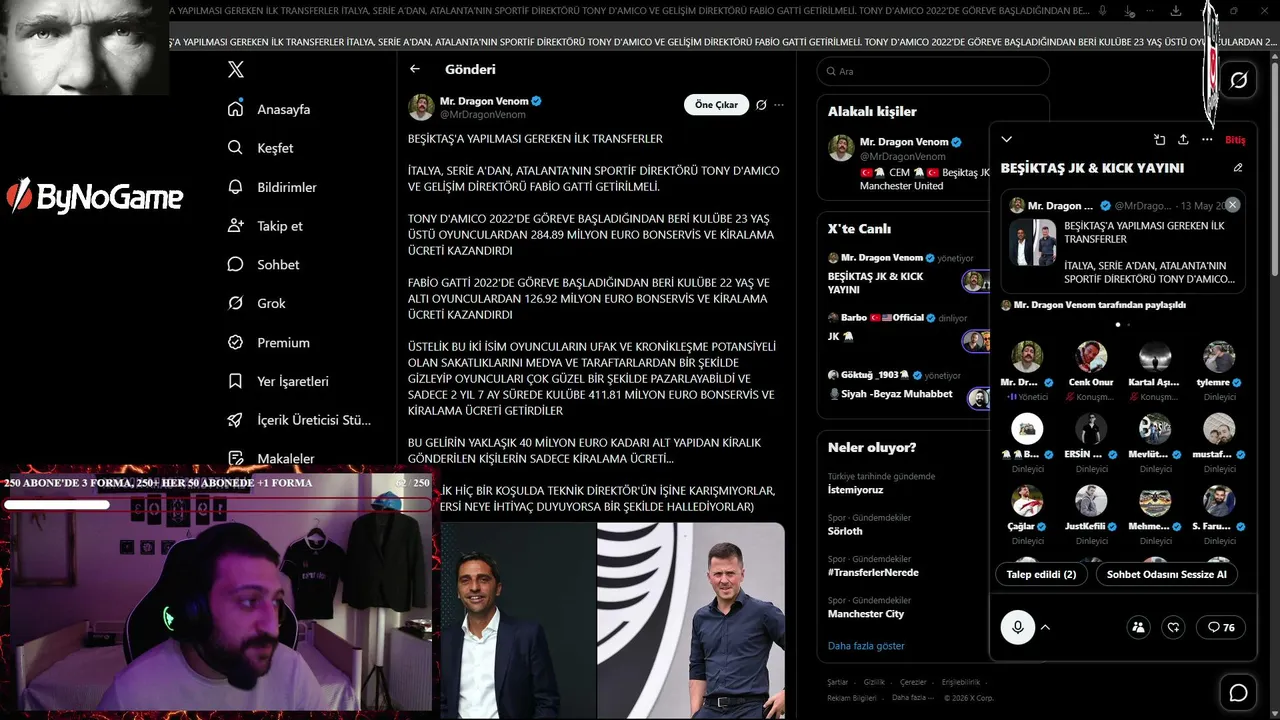Select listener tylemre's avatar

click(x=1219, y=357)
